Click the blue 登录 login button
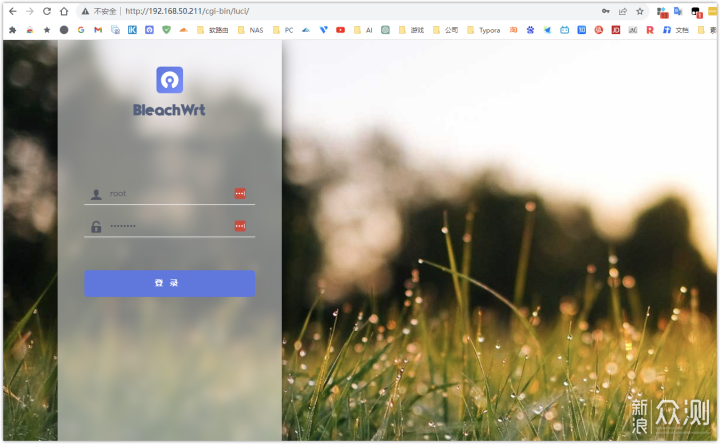Viewport: 720px width, 444px height. click(x=169, y=283)
